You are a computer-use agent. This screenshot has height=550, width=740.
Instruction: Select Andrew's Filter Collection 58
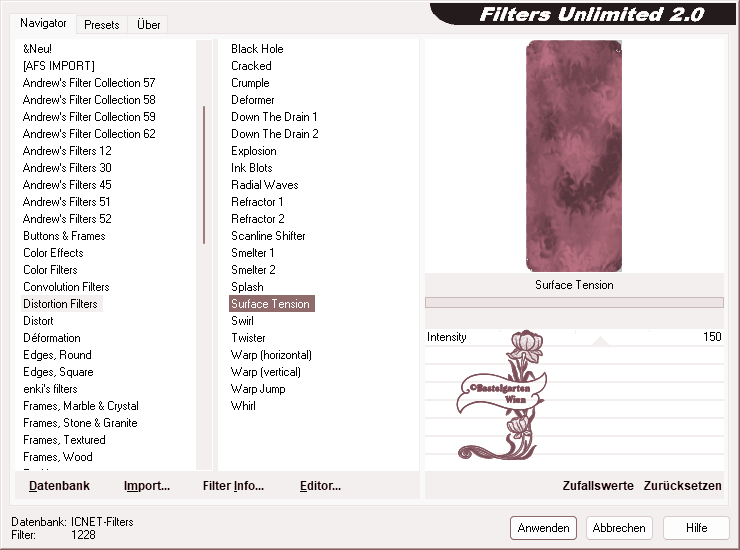[89, 100]
